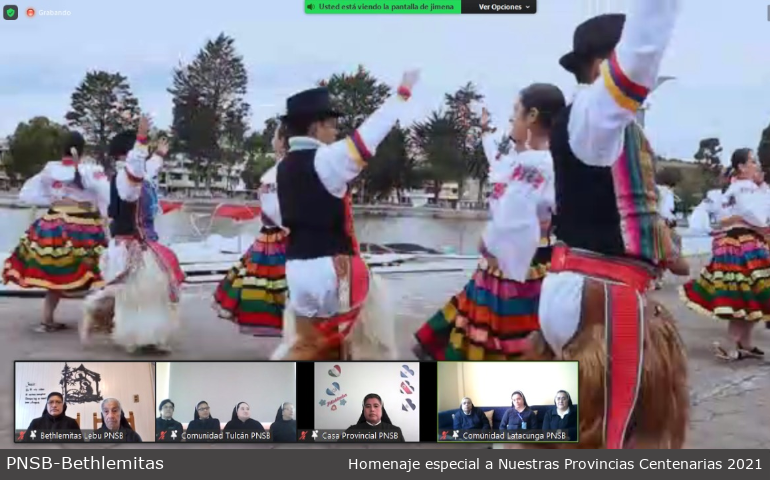Screen dimensions: 770x480
Task: Select the Bethlemitas Lebu PNSB video thumbnail
Action: click(85, 398)
